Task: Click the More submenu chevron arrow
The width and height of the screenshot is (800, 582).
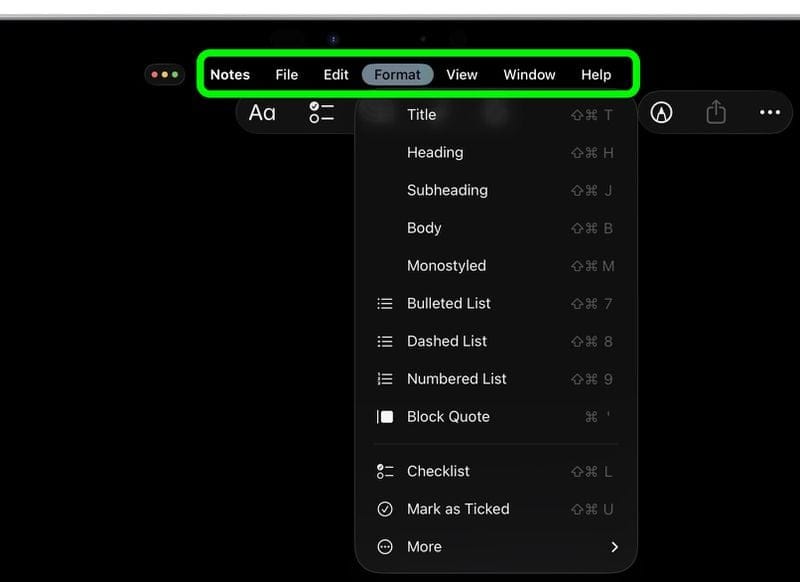Action: click(614, 547)
